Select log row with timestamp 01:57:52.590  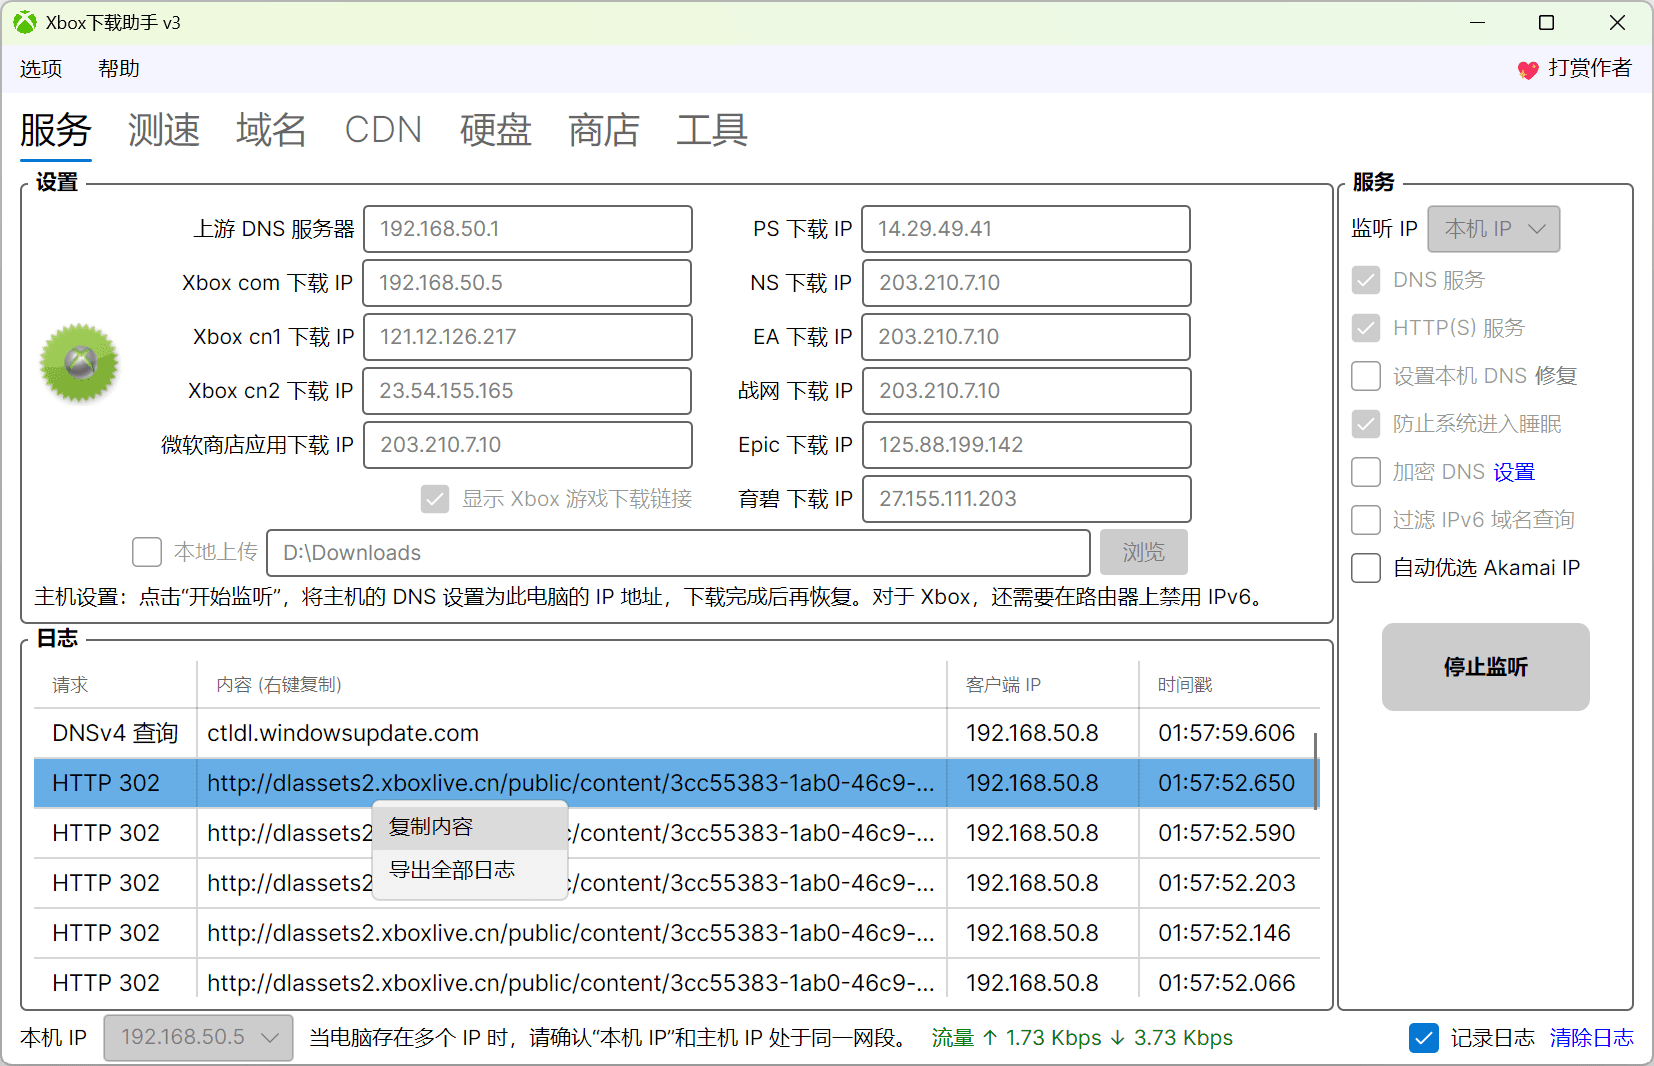tap(675, 833)
